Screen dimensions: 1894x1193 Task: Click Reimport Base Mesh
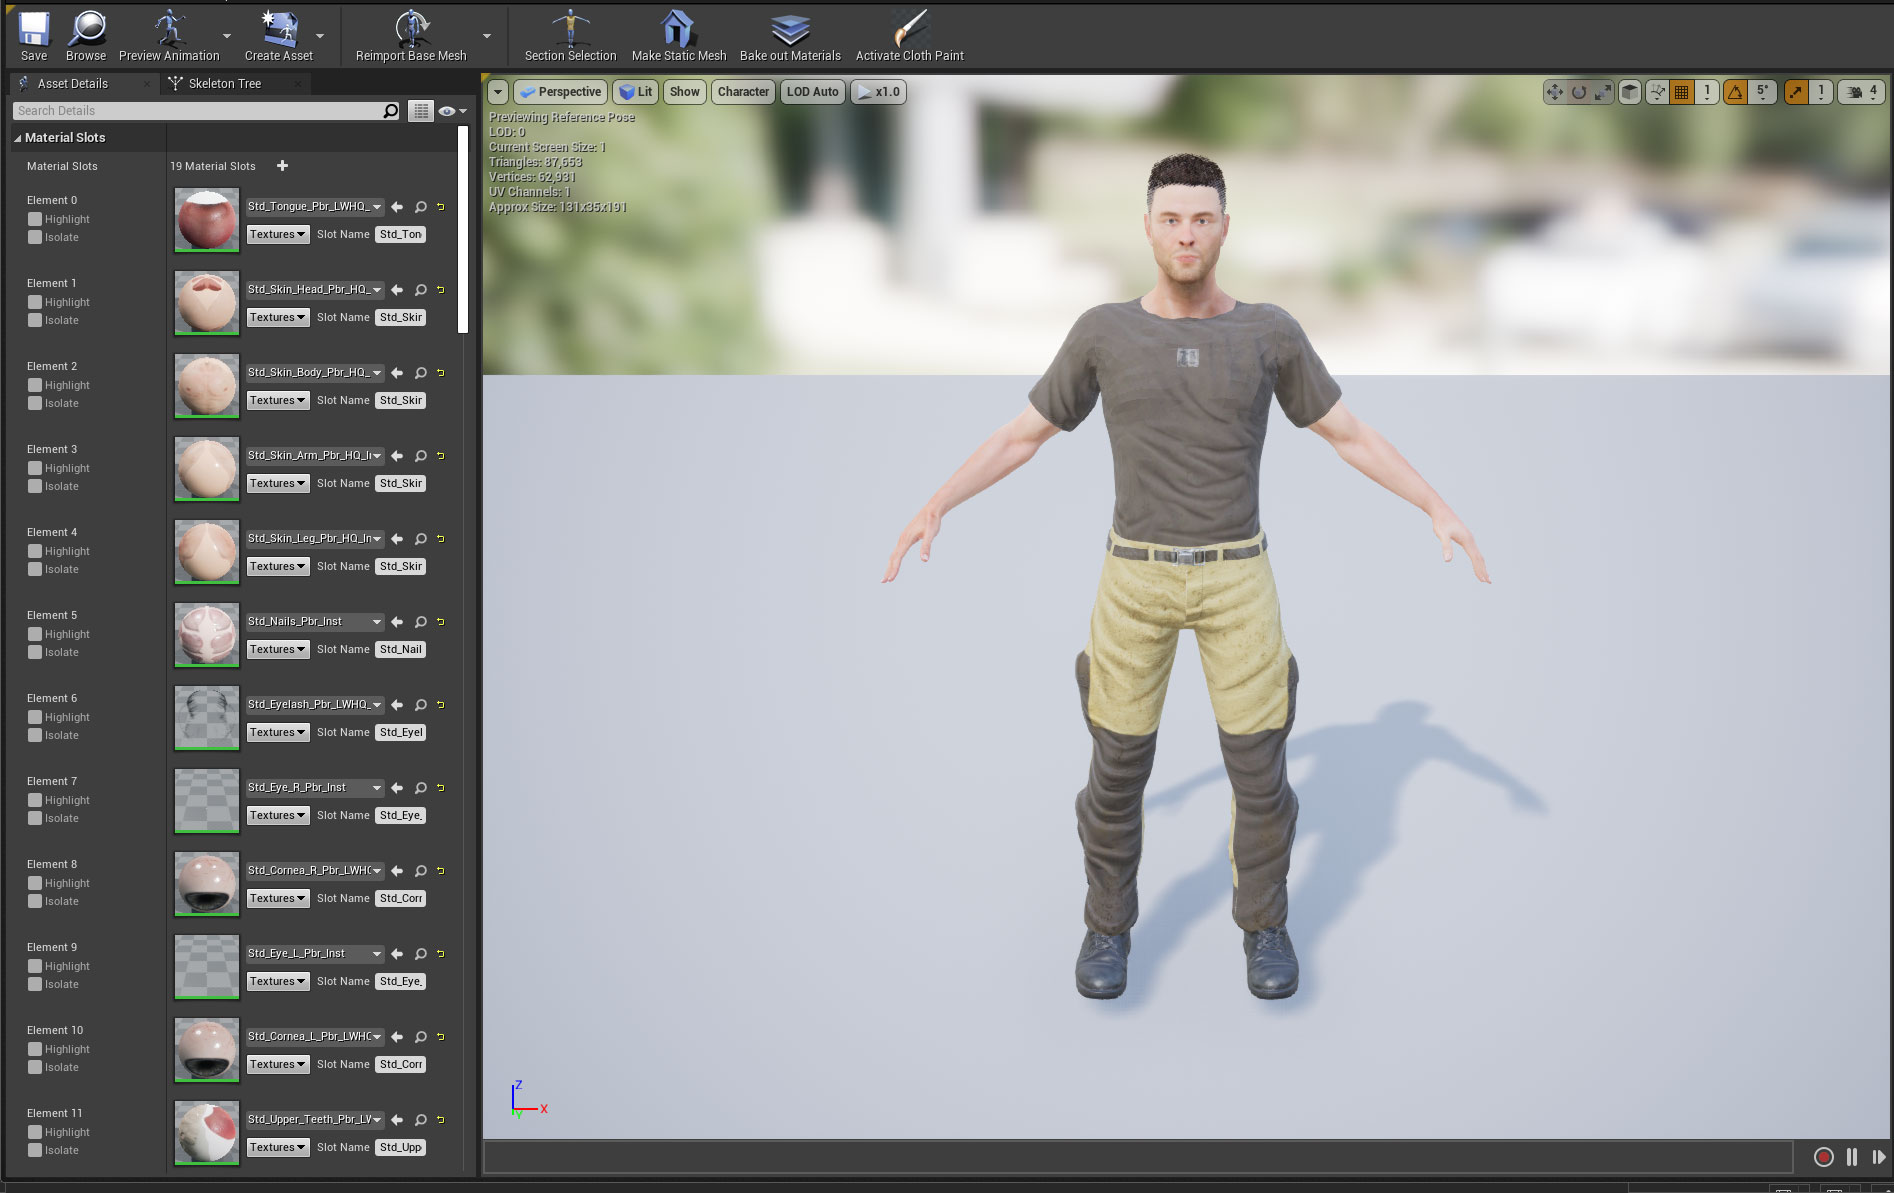[411, 36]
